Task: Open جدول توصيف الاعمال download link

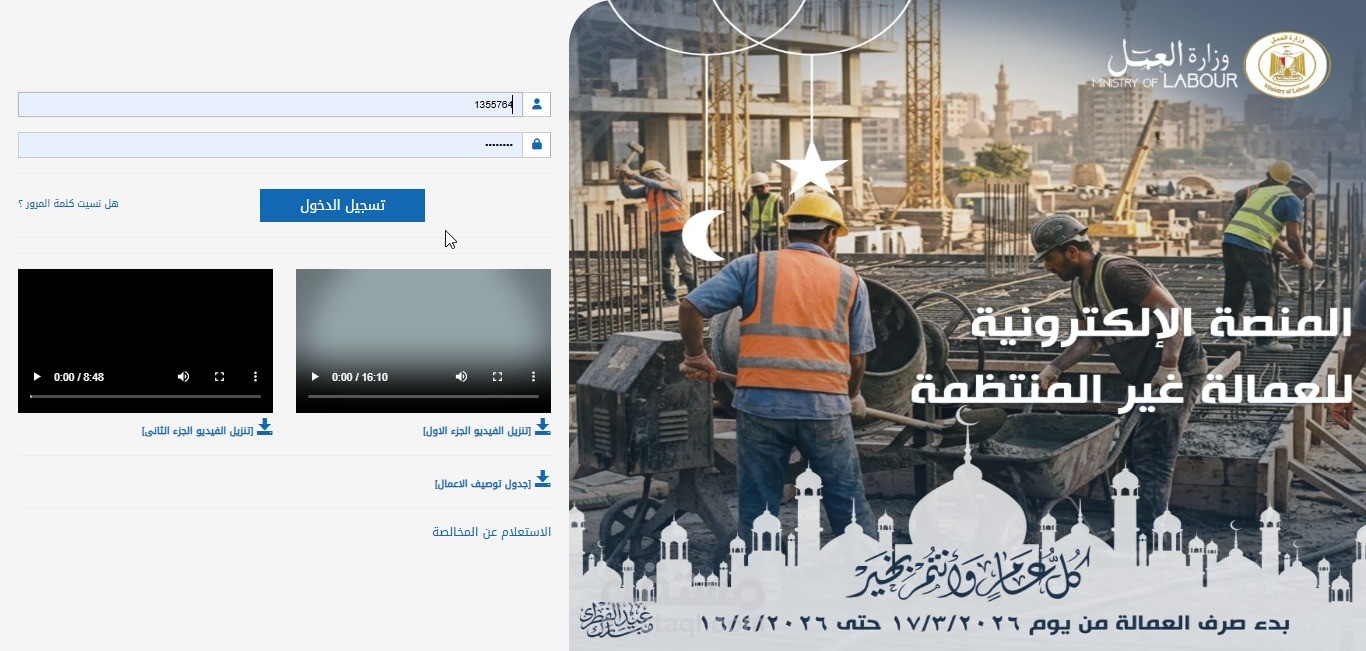Action: (483, 484)
